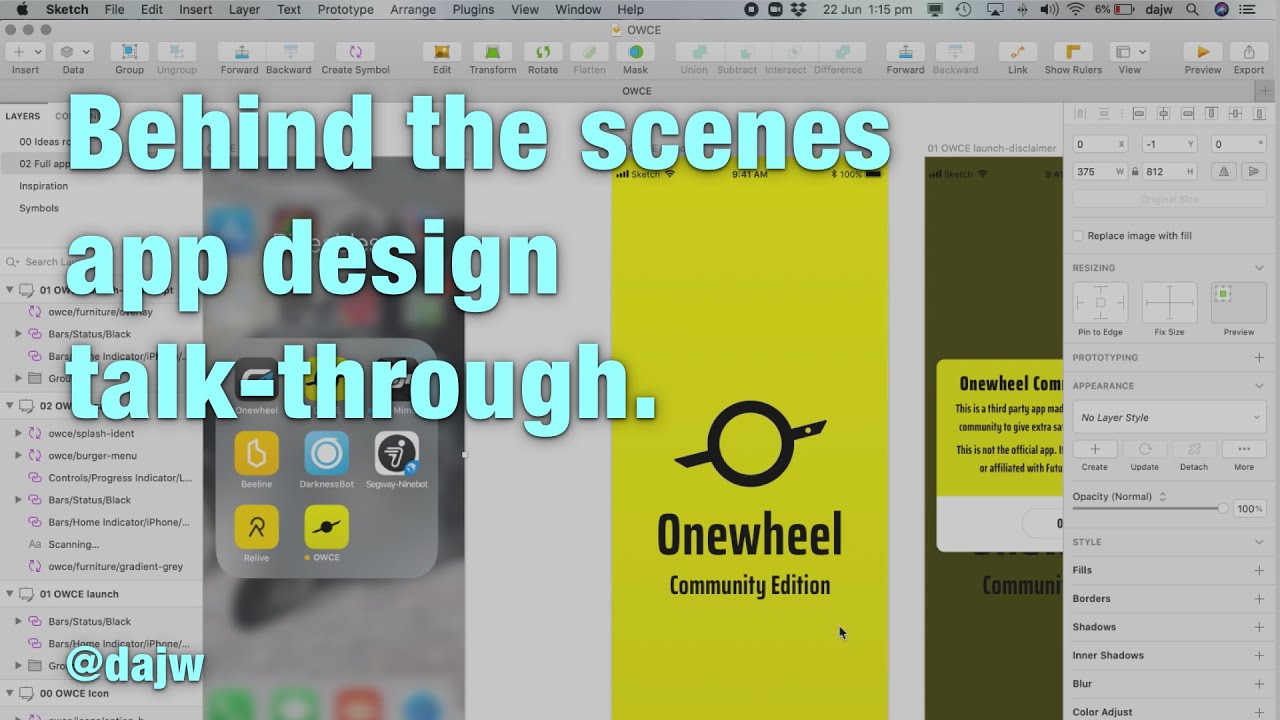
Task: Open the No Layer Style dropdown
Action: click(x=1169, y=418)
